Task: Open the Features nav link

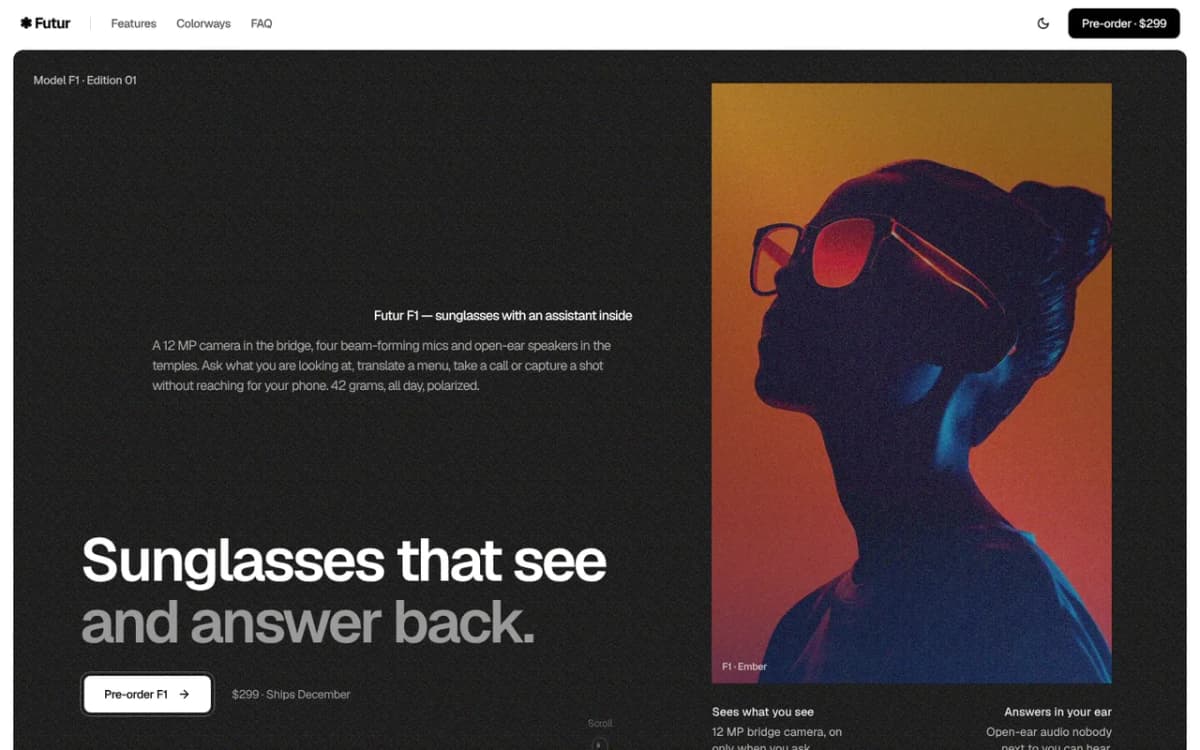Action: [x=133, y=23]
